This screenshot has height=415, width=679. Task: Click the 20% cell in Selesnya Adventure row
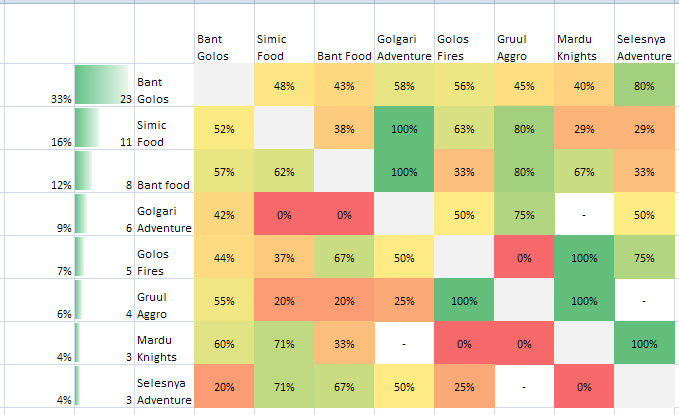pyautogui.click(x=223, y=387)
